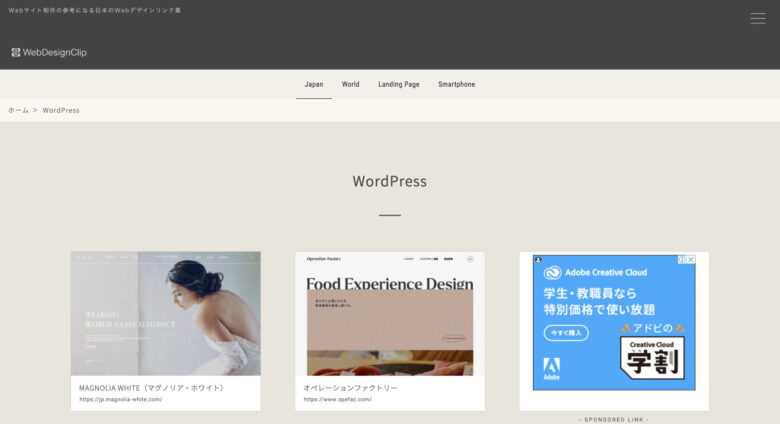Click the small round icon at ad top-left
The height and width of the screenshot is (424, 780).
[538, 260]
